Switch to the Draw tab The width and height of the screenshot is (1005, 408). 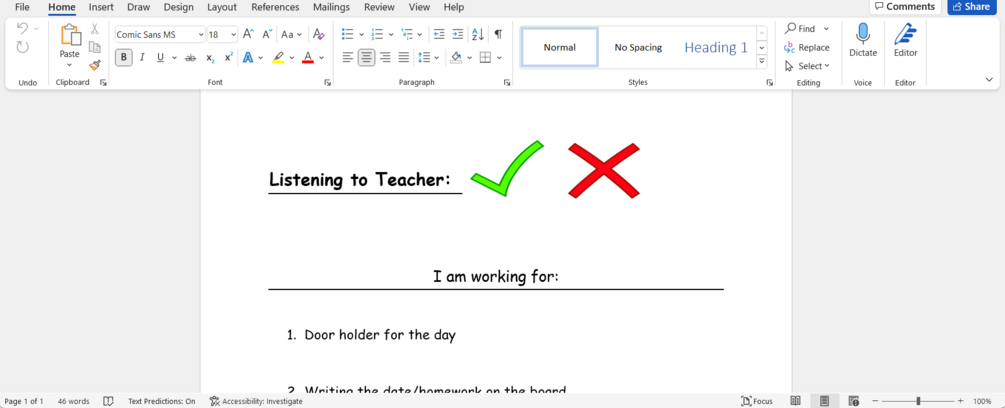pos(138,7)
